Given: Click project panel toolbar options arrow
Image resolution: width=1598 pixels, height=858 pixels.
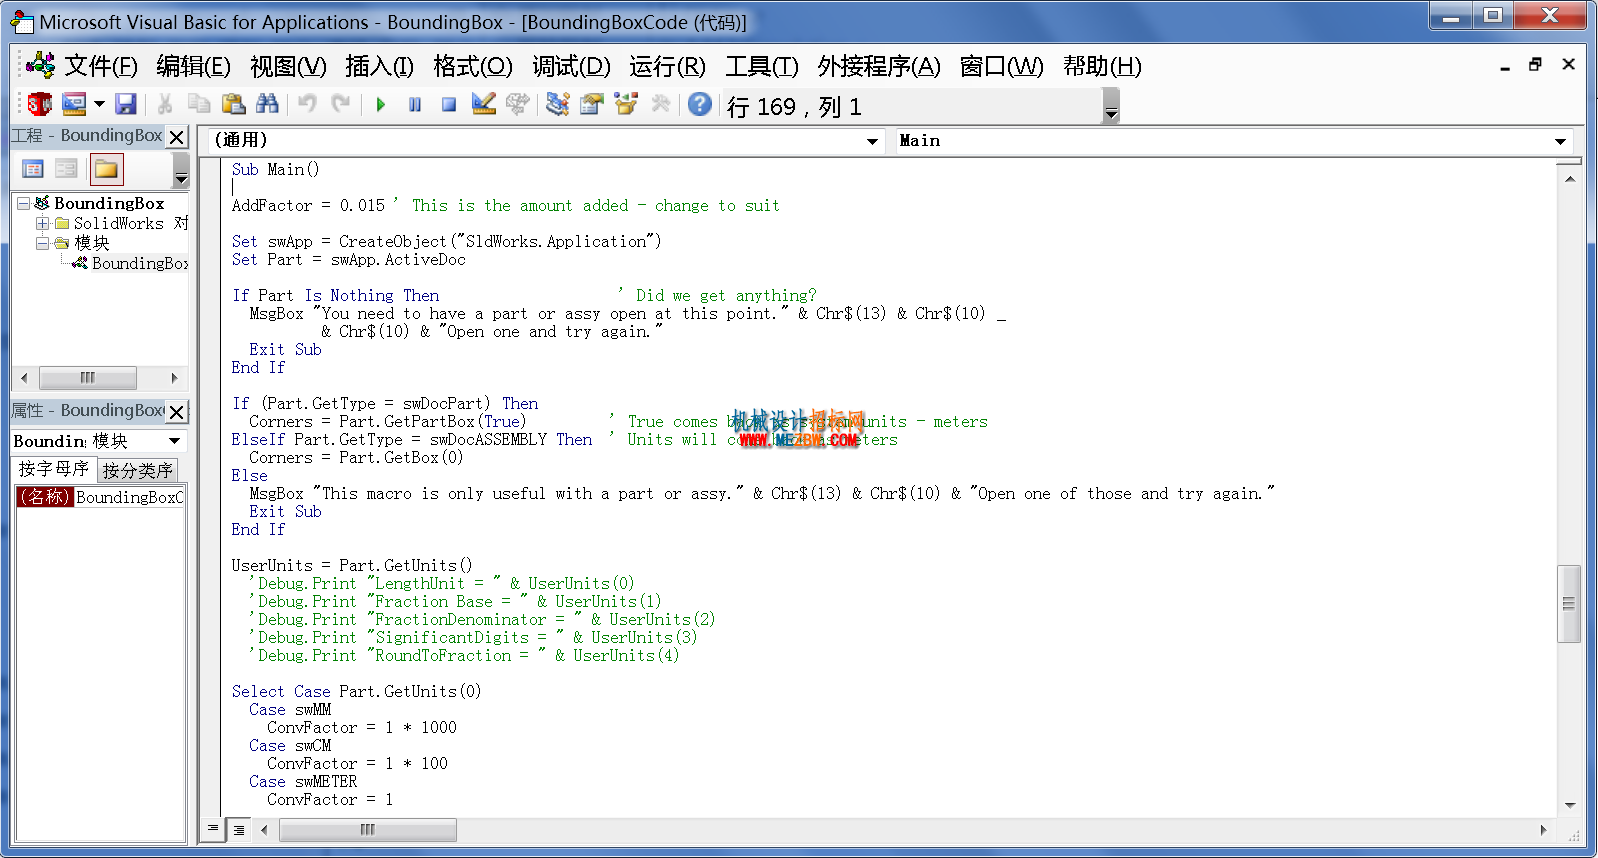Looking at the screenshot, I should 180,170.
